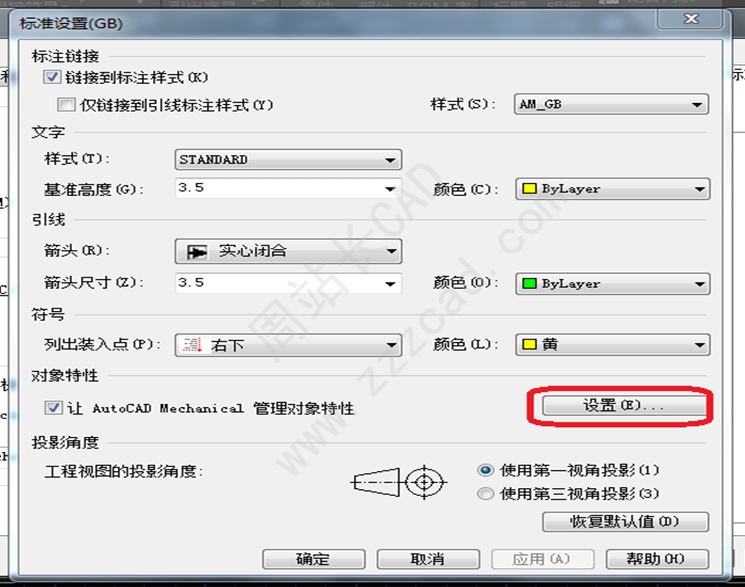Confirm with the 确定 button
The image size is (745, 587).
tap(314, 559)
